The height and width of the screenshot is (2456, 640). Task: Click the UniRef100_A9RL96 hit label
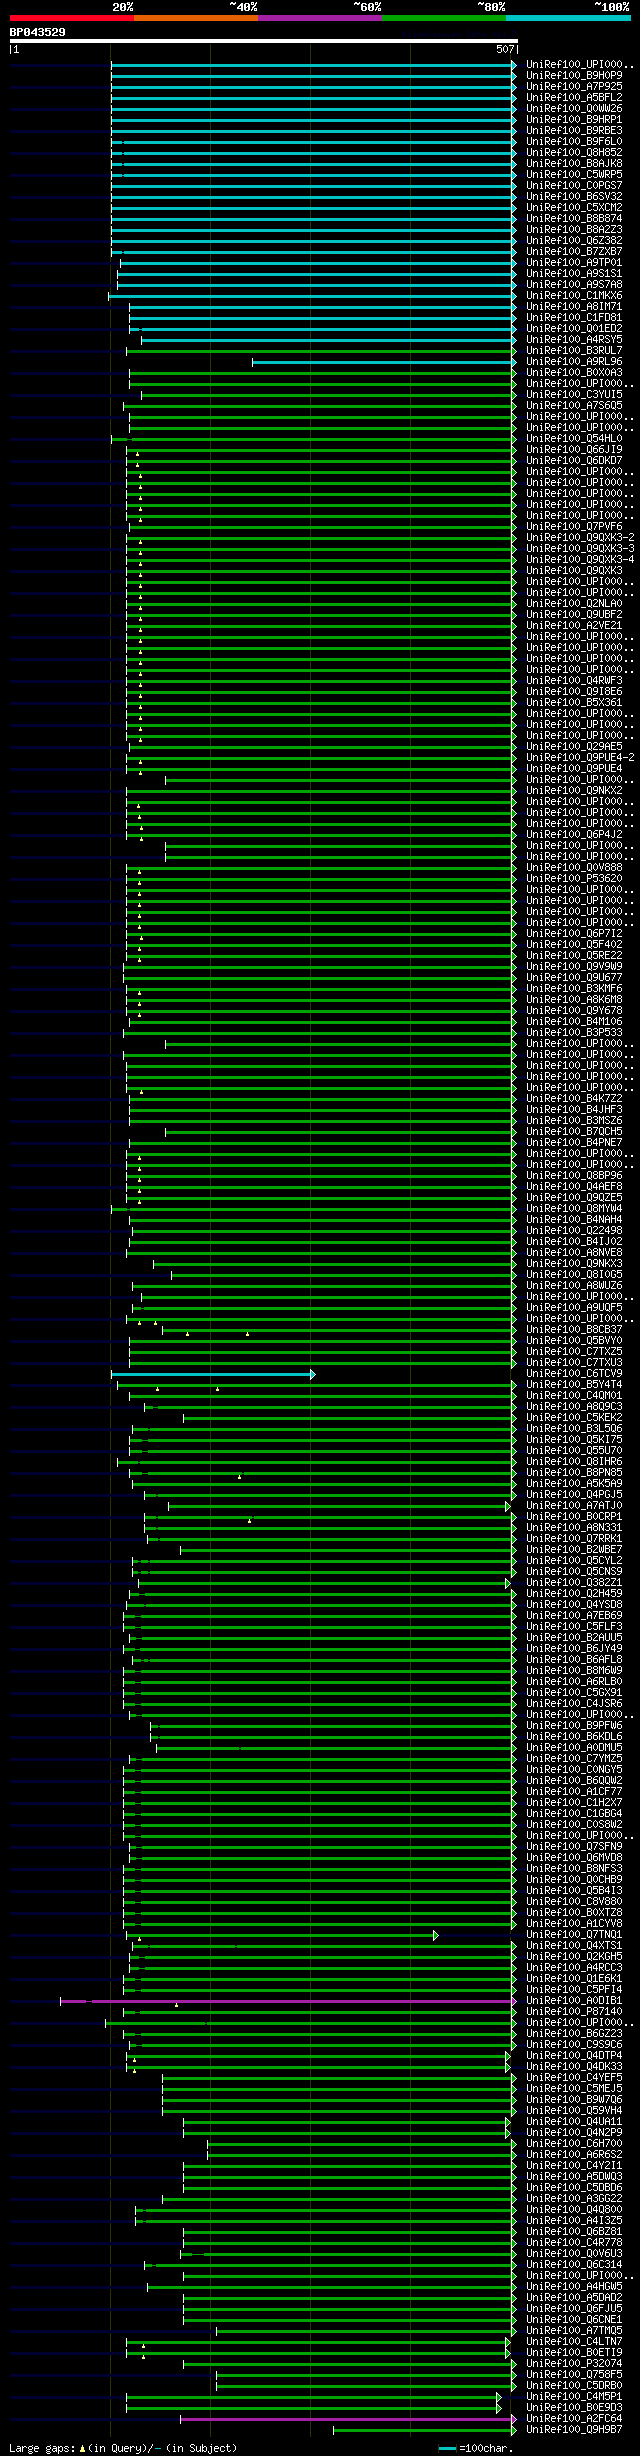(574, 361)
